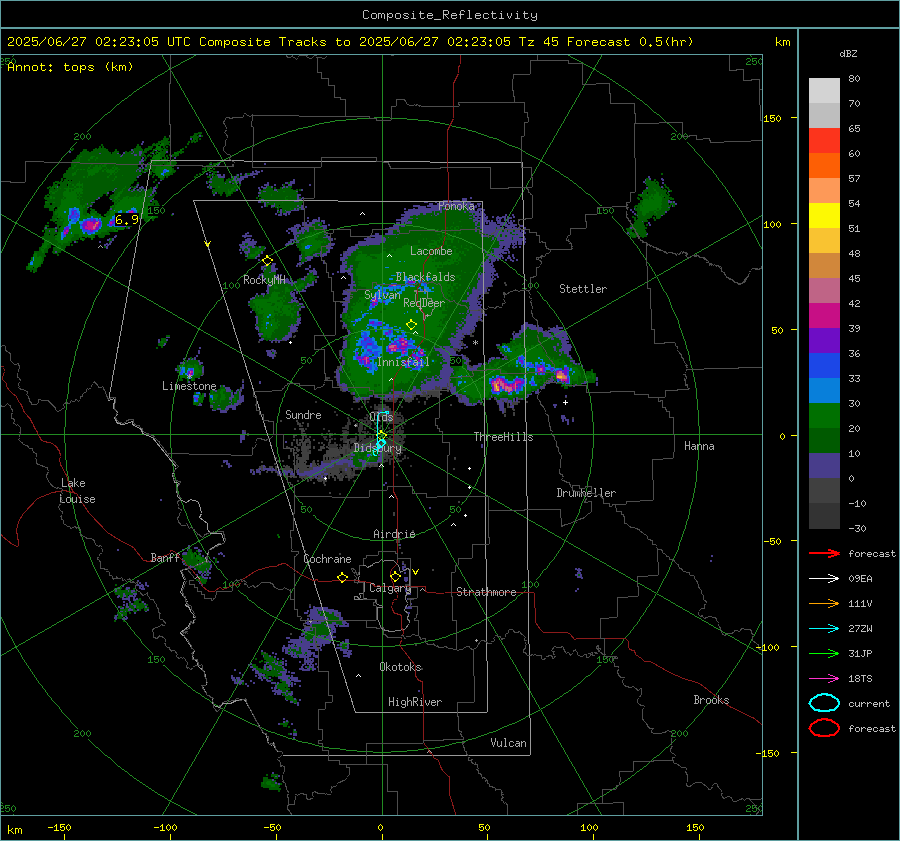Click the Hanna town label
Screen dimensions: 900x841
pos(699,446)
